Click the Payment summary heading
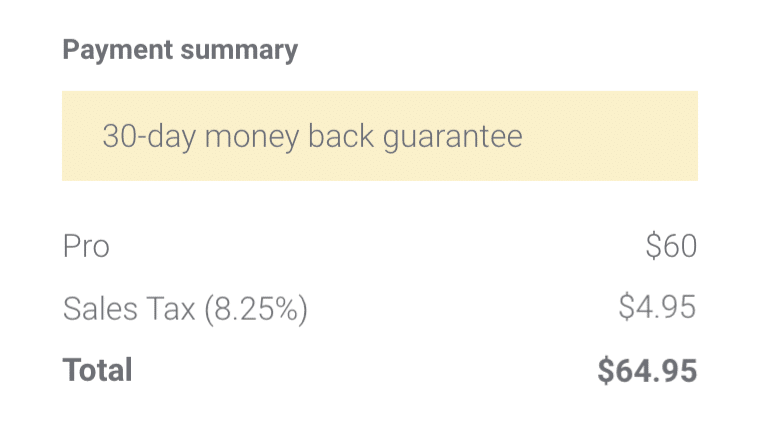Screen dimensions: 758x426 pos(180,50)
